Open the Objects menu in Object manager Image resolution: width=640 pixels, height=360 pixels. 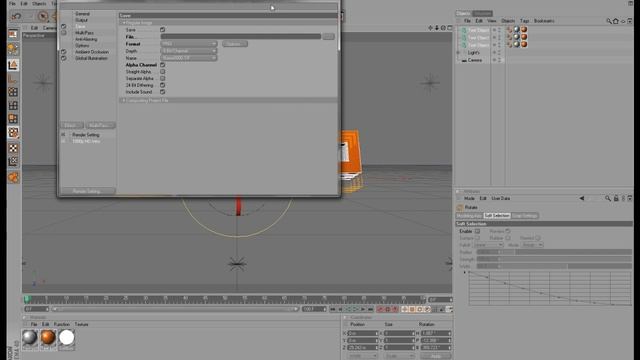click(508, 21)
